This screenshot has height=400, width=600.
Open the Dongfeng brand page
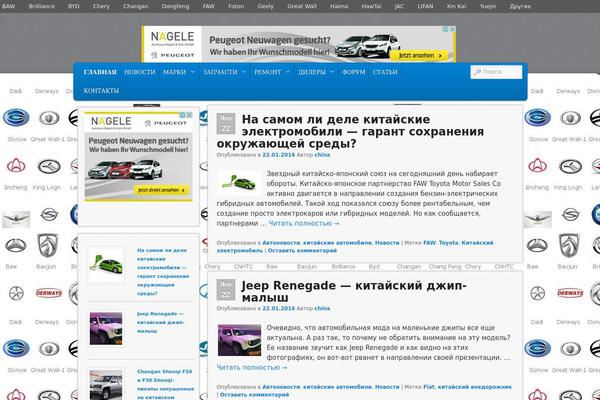coord(175,6)
